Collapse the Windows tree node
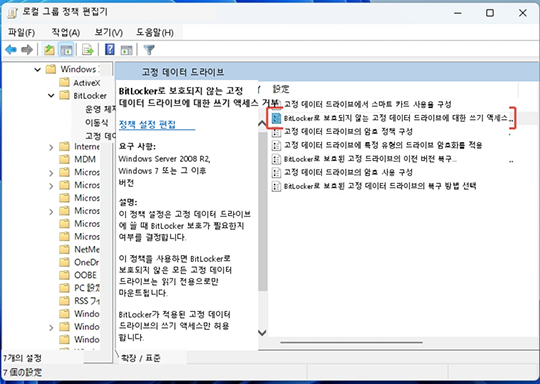Viewport: 540px width, 384px height. point(38,70)
